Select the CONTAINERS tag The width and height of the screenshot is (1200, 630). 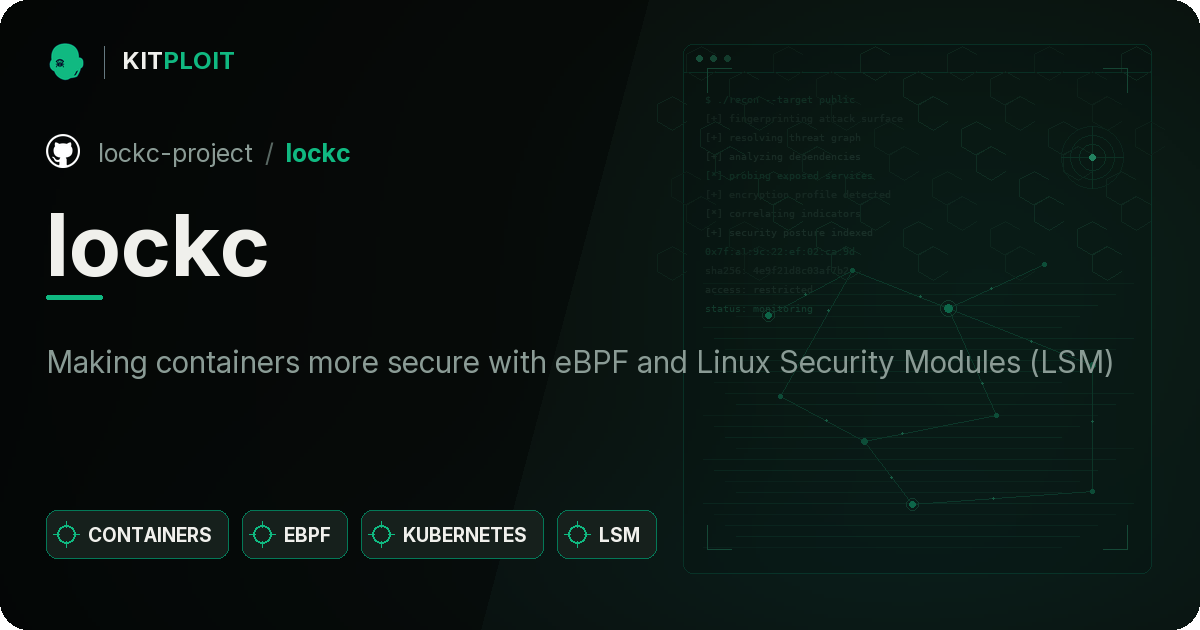click(137, 535)
